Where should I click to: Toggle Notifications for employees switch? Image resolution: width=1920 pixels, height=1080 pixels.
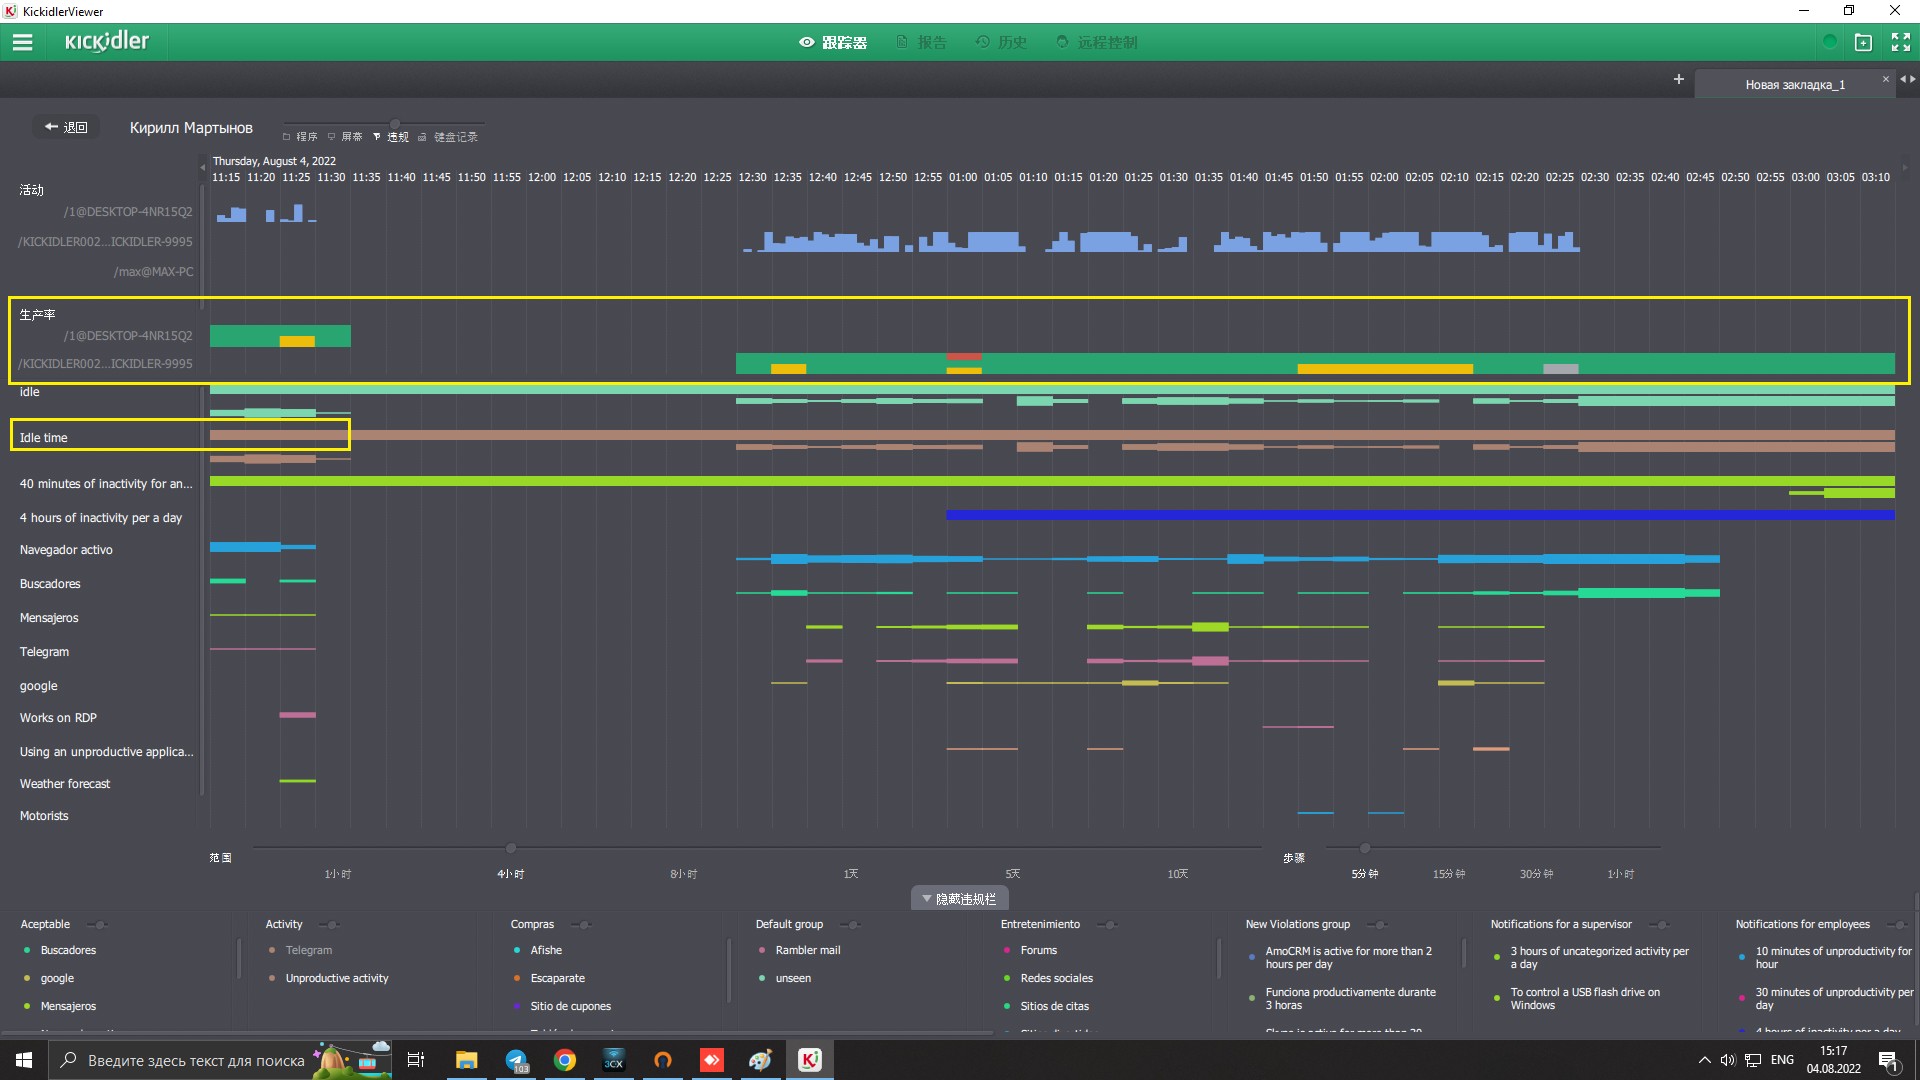click(1897, 925)
